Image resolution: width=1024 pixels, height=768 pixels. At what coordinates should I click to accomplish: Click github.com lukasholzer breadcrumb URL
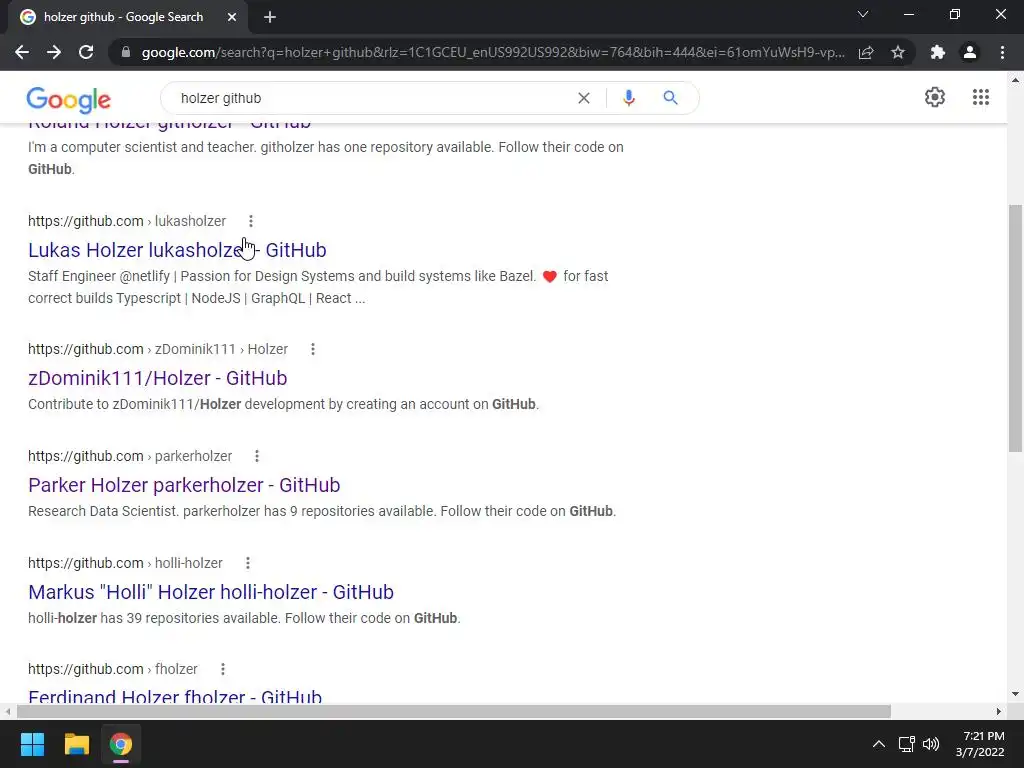pos(127,221)
